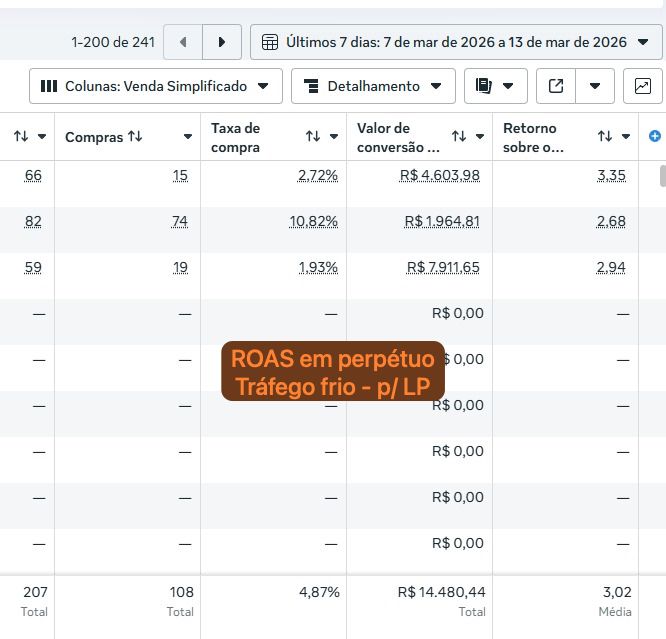Image resolution: width=666 pixels, height=639 pixels.
Task: Add a new column with plus icon
Action: (x=655, y=136)
